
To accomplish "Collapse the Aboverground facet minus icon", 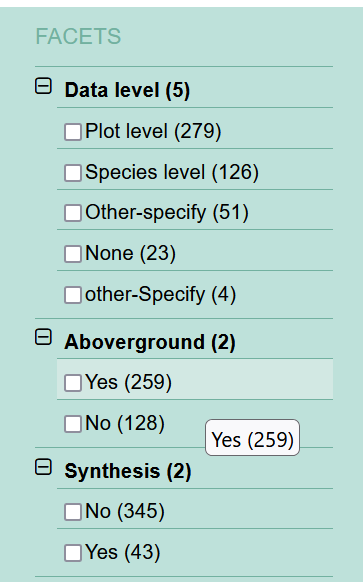I will click(x=43, y=337).
